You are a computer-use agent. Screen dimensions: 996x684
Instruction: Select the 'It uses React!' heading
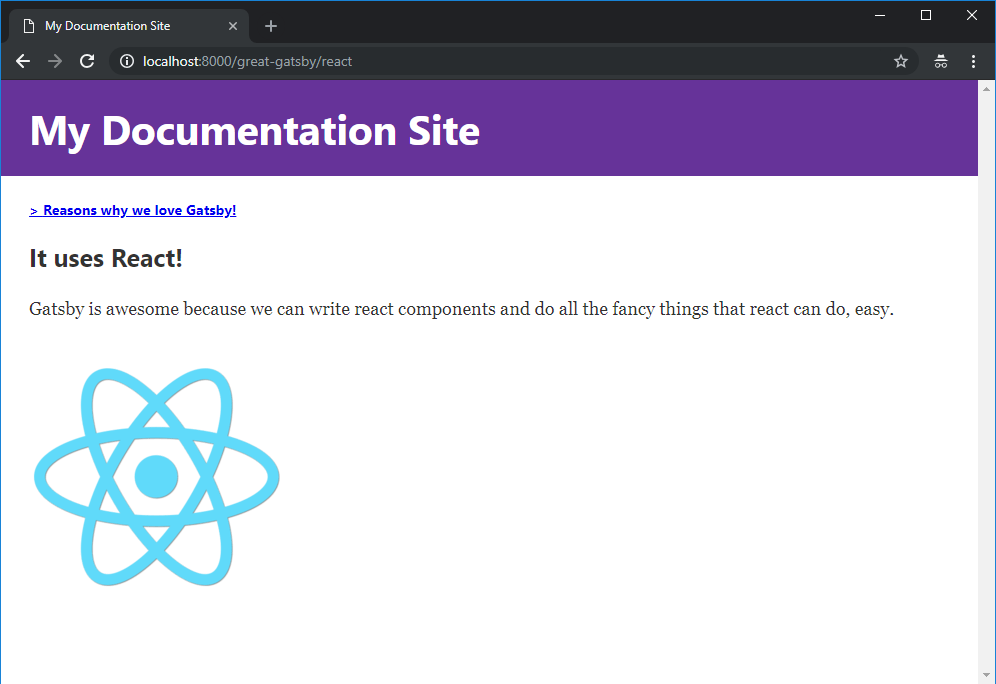coord(105,258)
